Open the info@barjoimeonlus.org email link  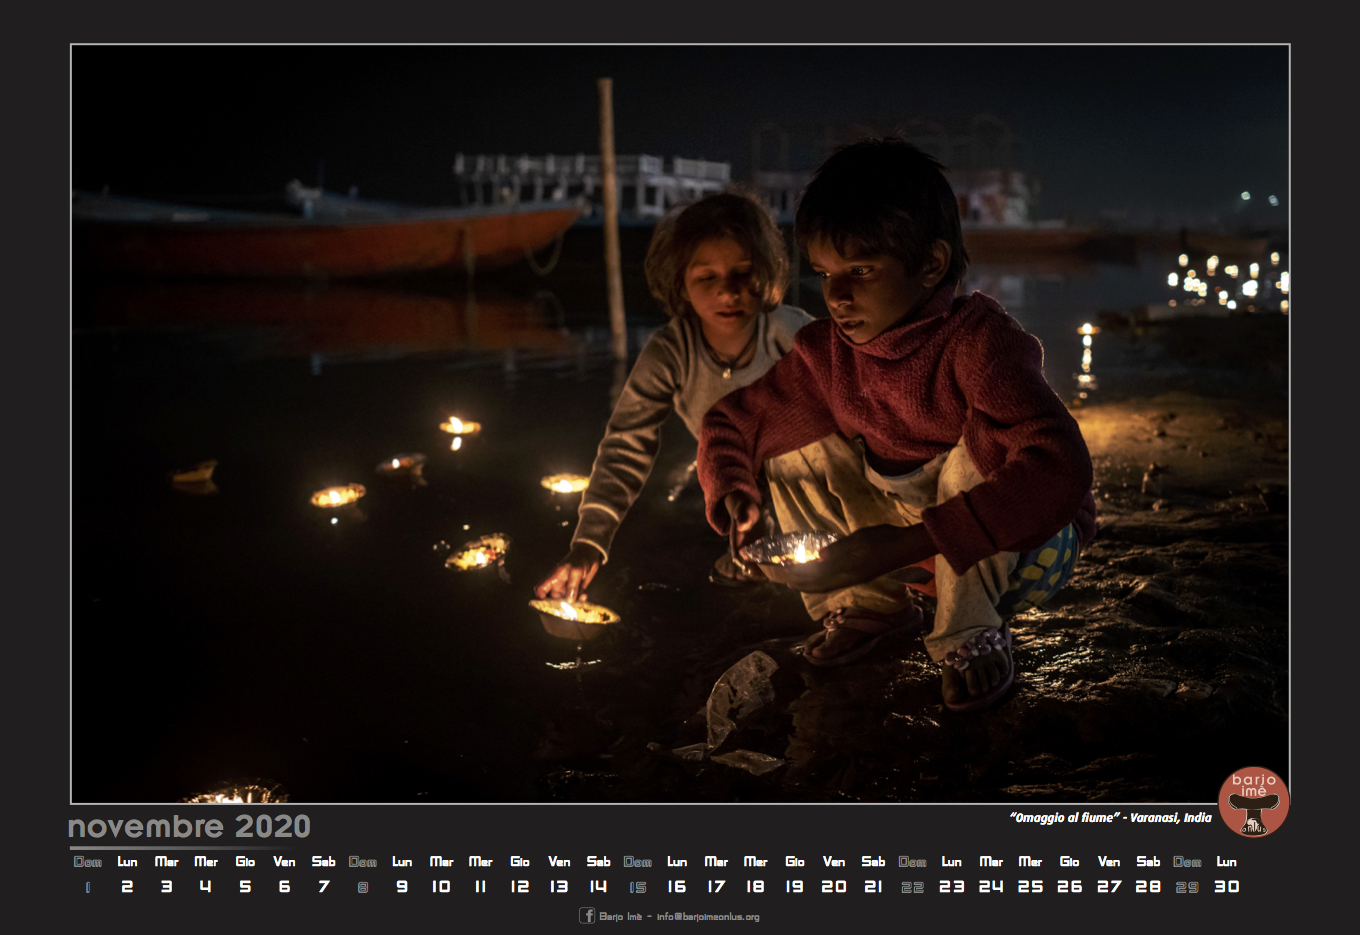pos(708,916)
